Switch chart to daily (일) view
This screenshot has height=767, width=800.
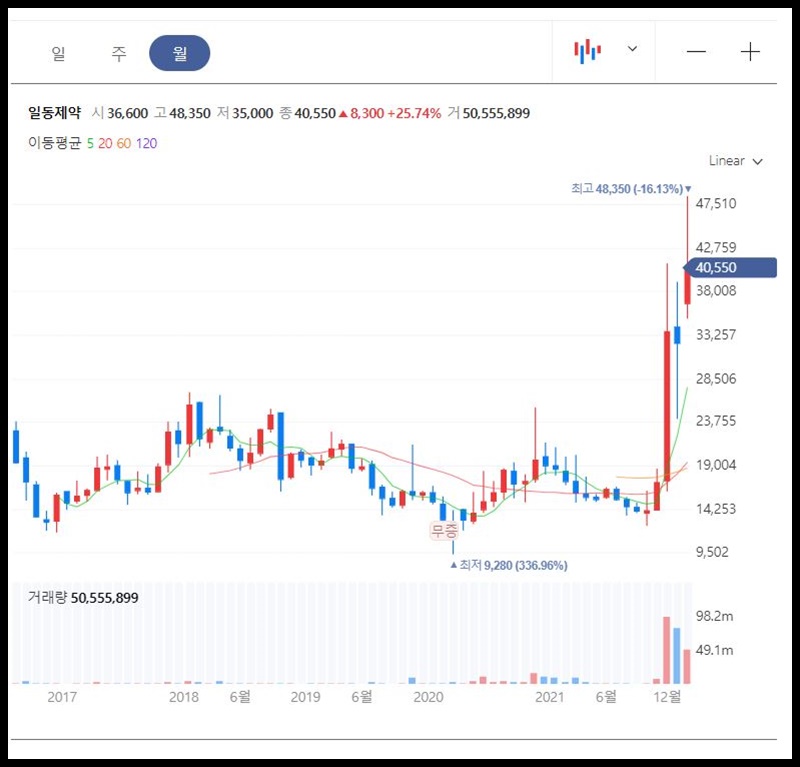pos(58,53)
